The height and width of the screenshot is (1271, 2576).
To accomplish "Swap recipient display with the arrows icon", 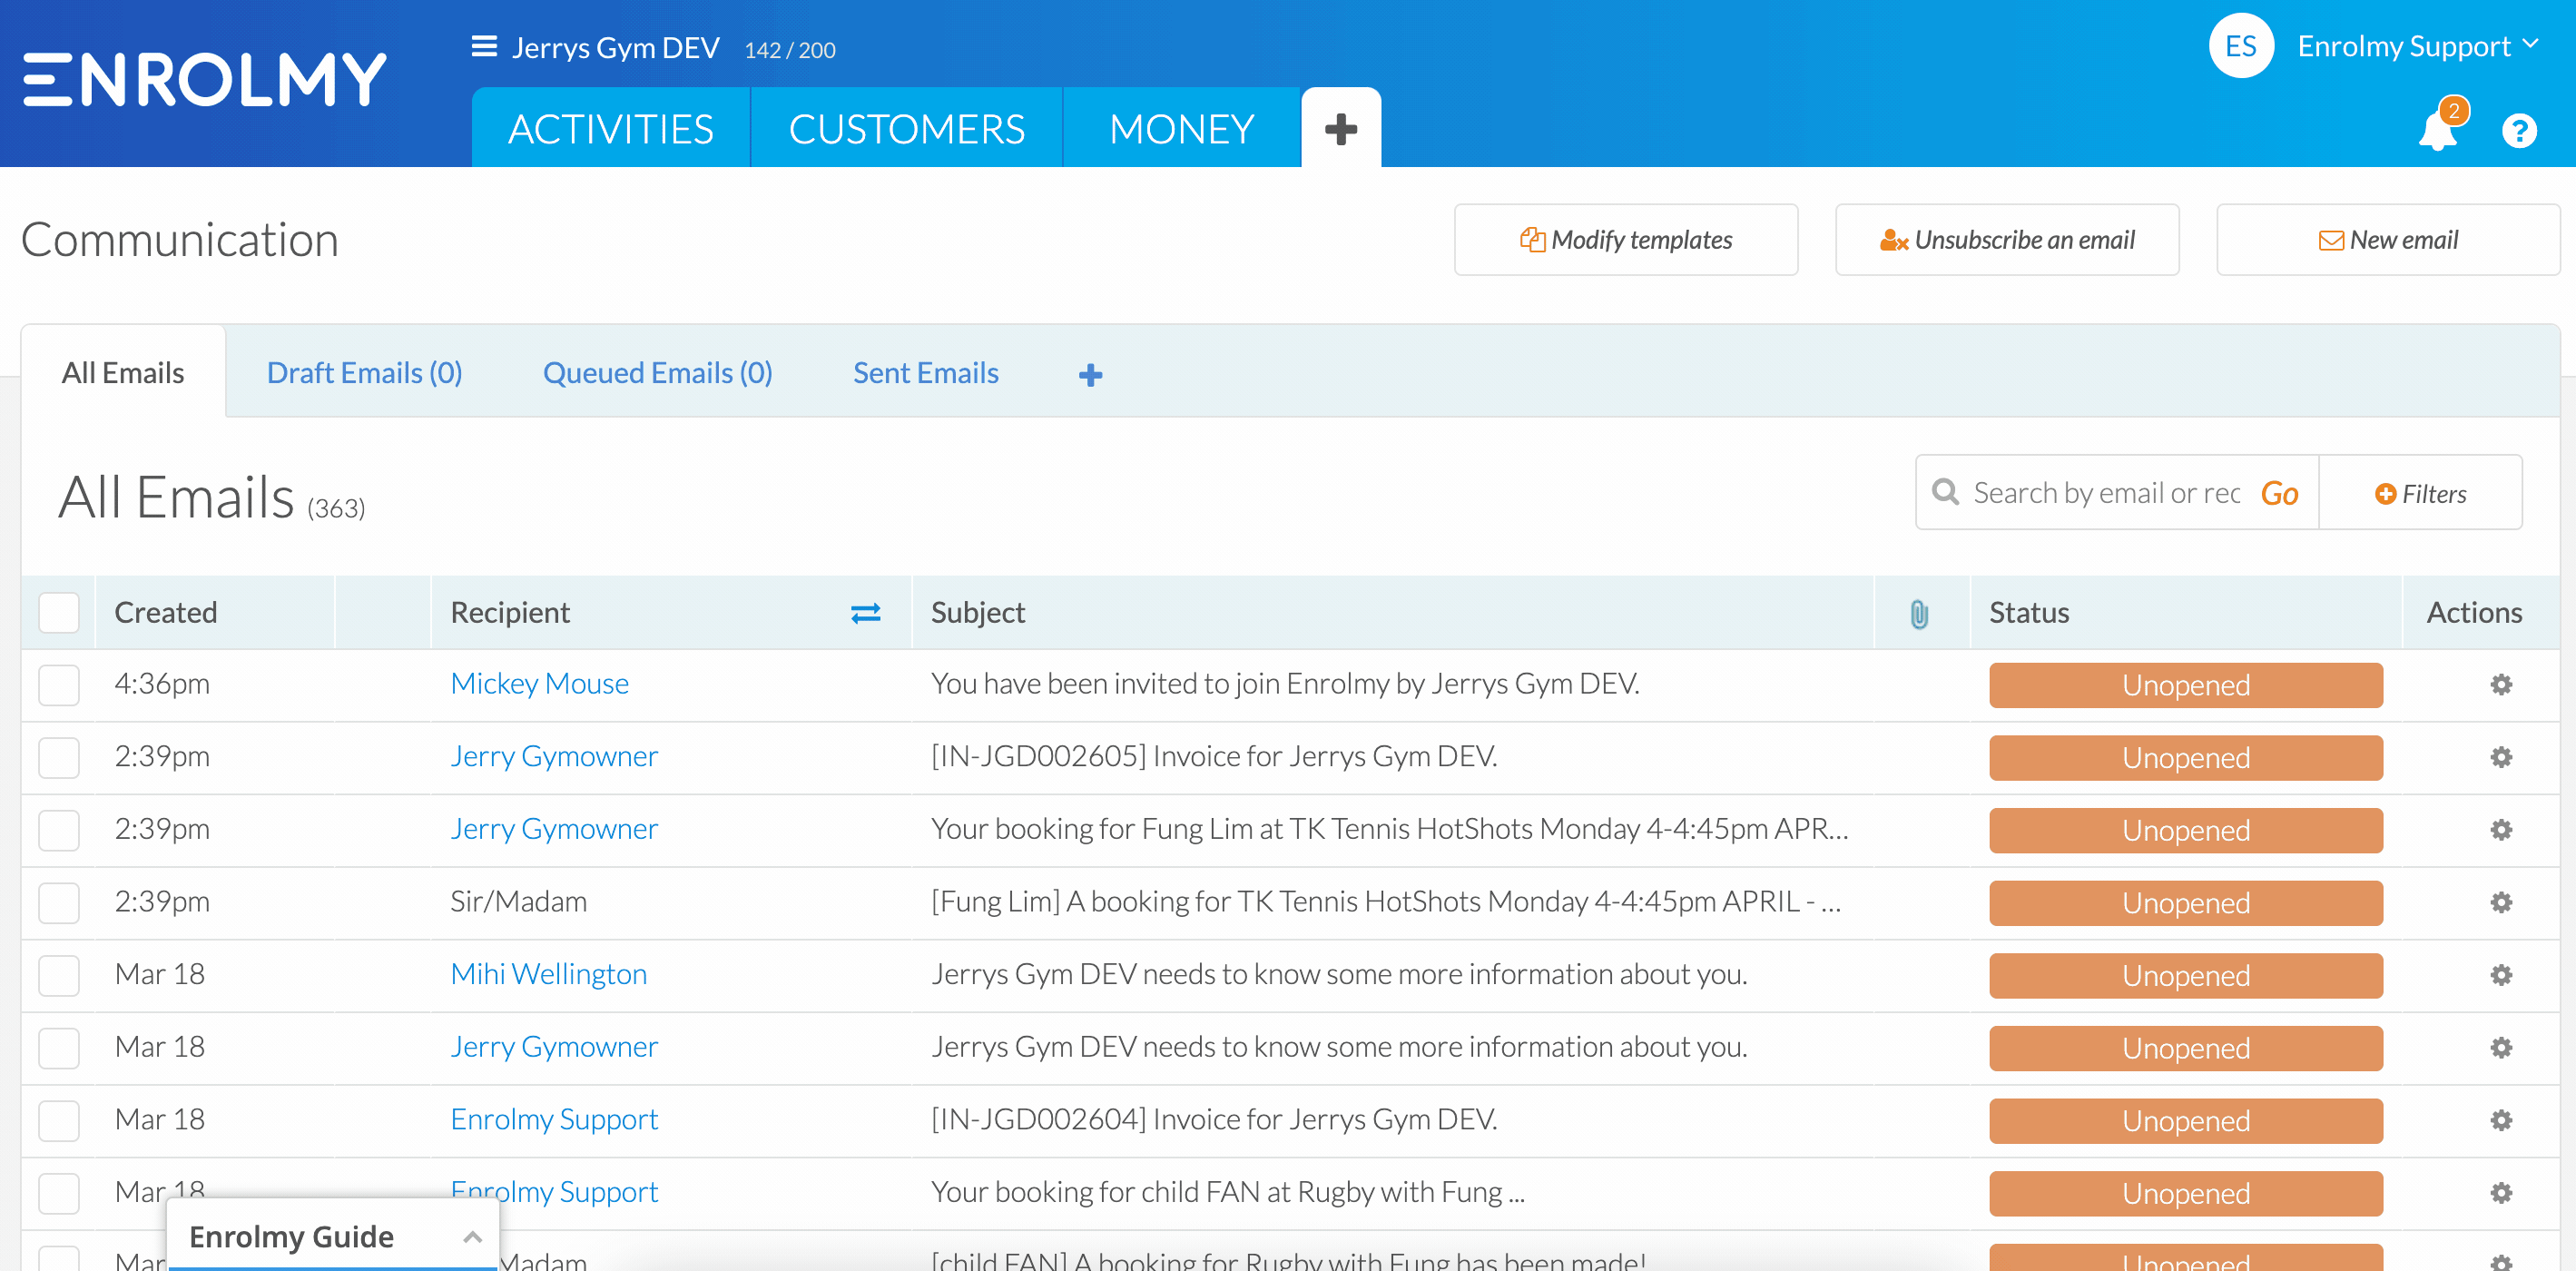I will pyautogui.click(x=865, y=613).
